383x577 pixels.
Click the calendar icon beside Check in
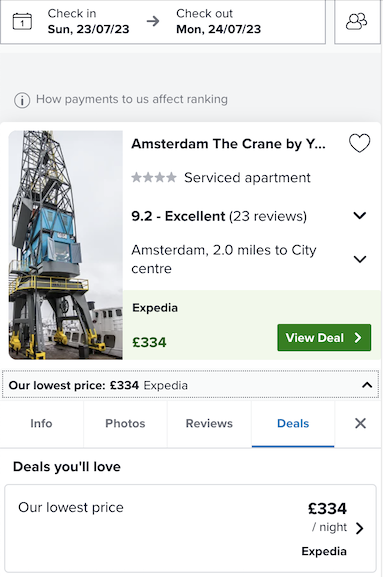coord(22,21)
